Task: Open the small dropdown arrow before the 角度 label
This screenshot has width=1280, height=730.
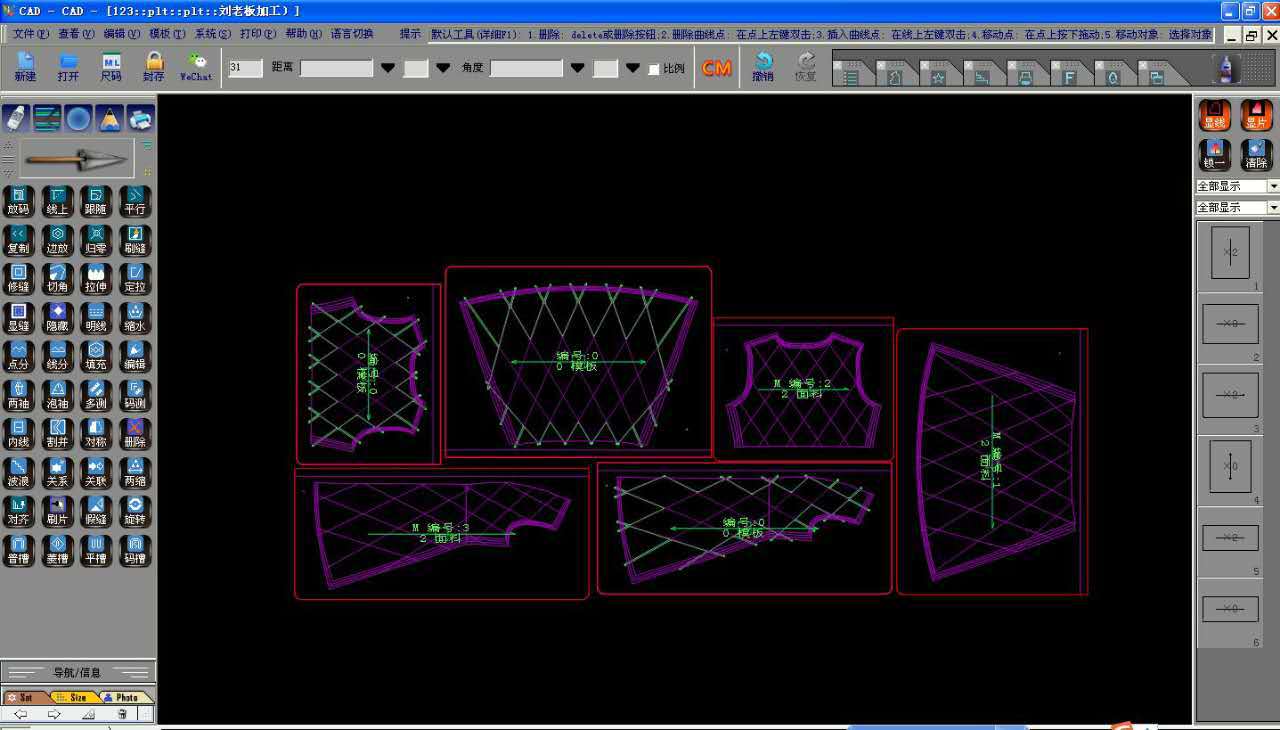Action: [x=443, y=68]
